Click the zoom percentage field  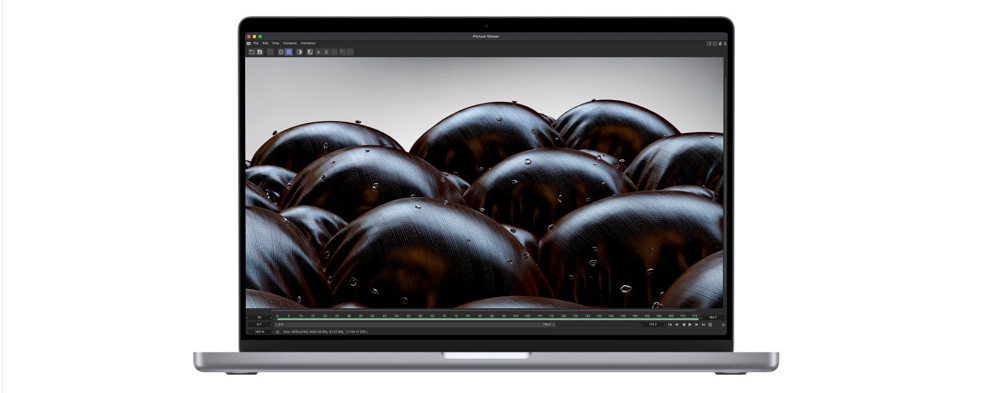tap(260, 332)
